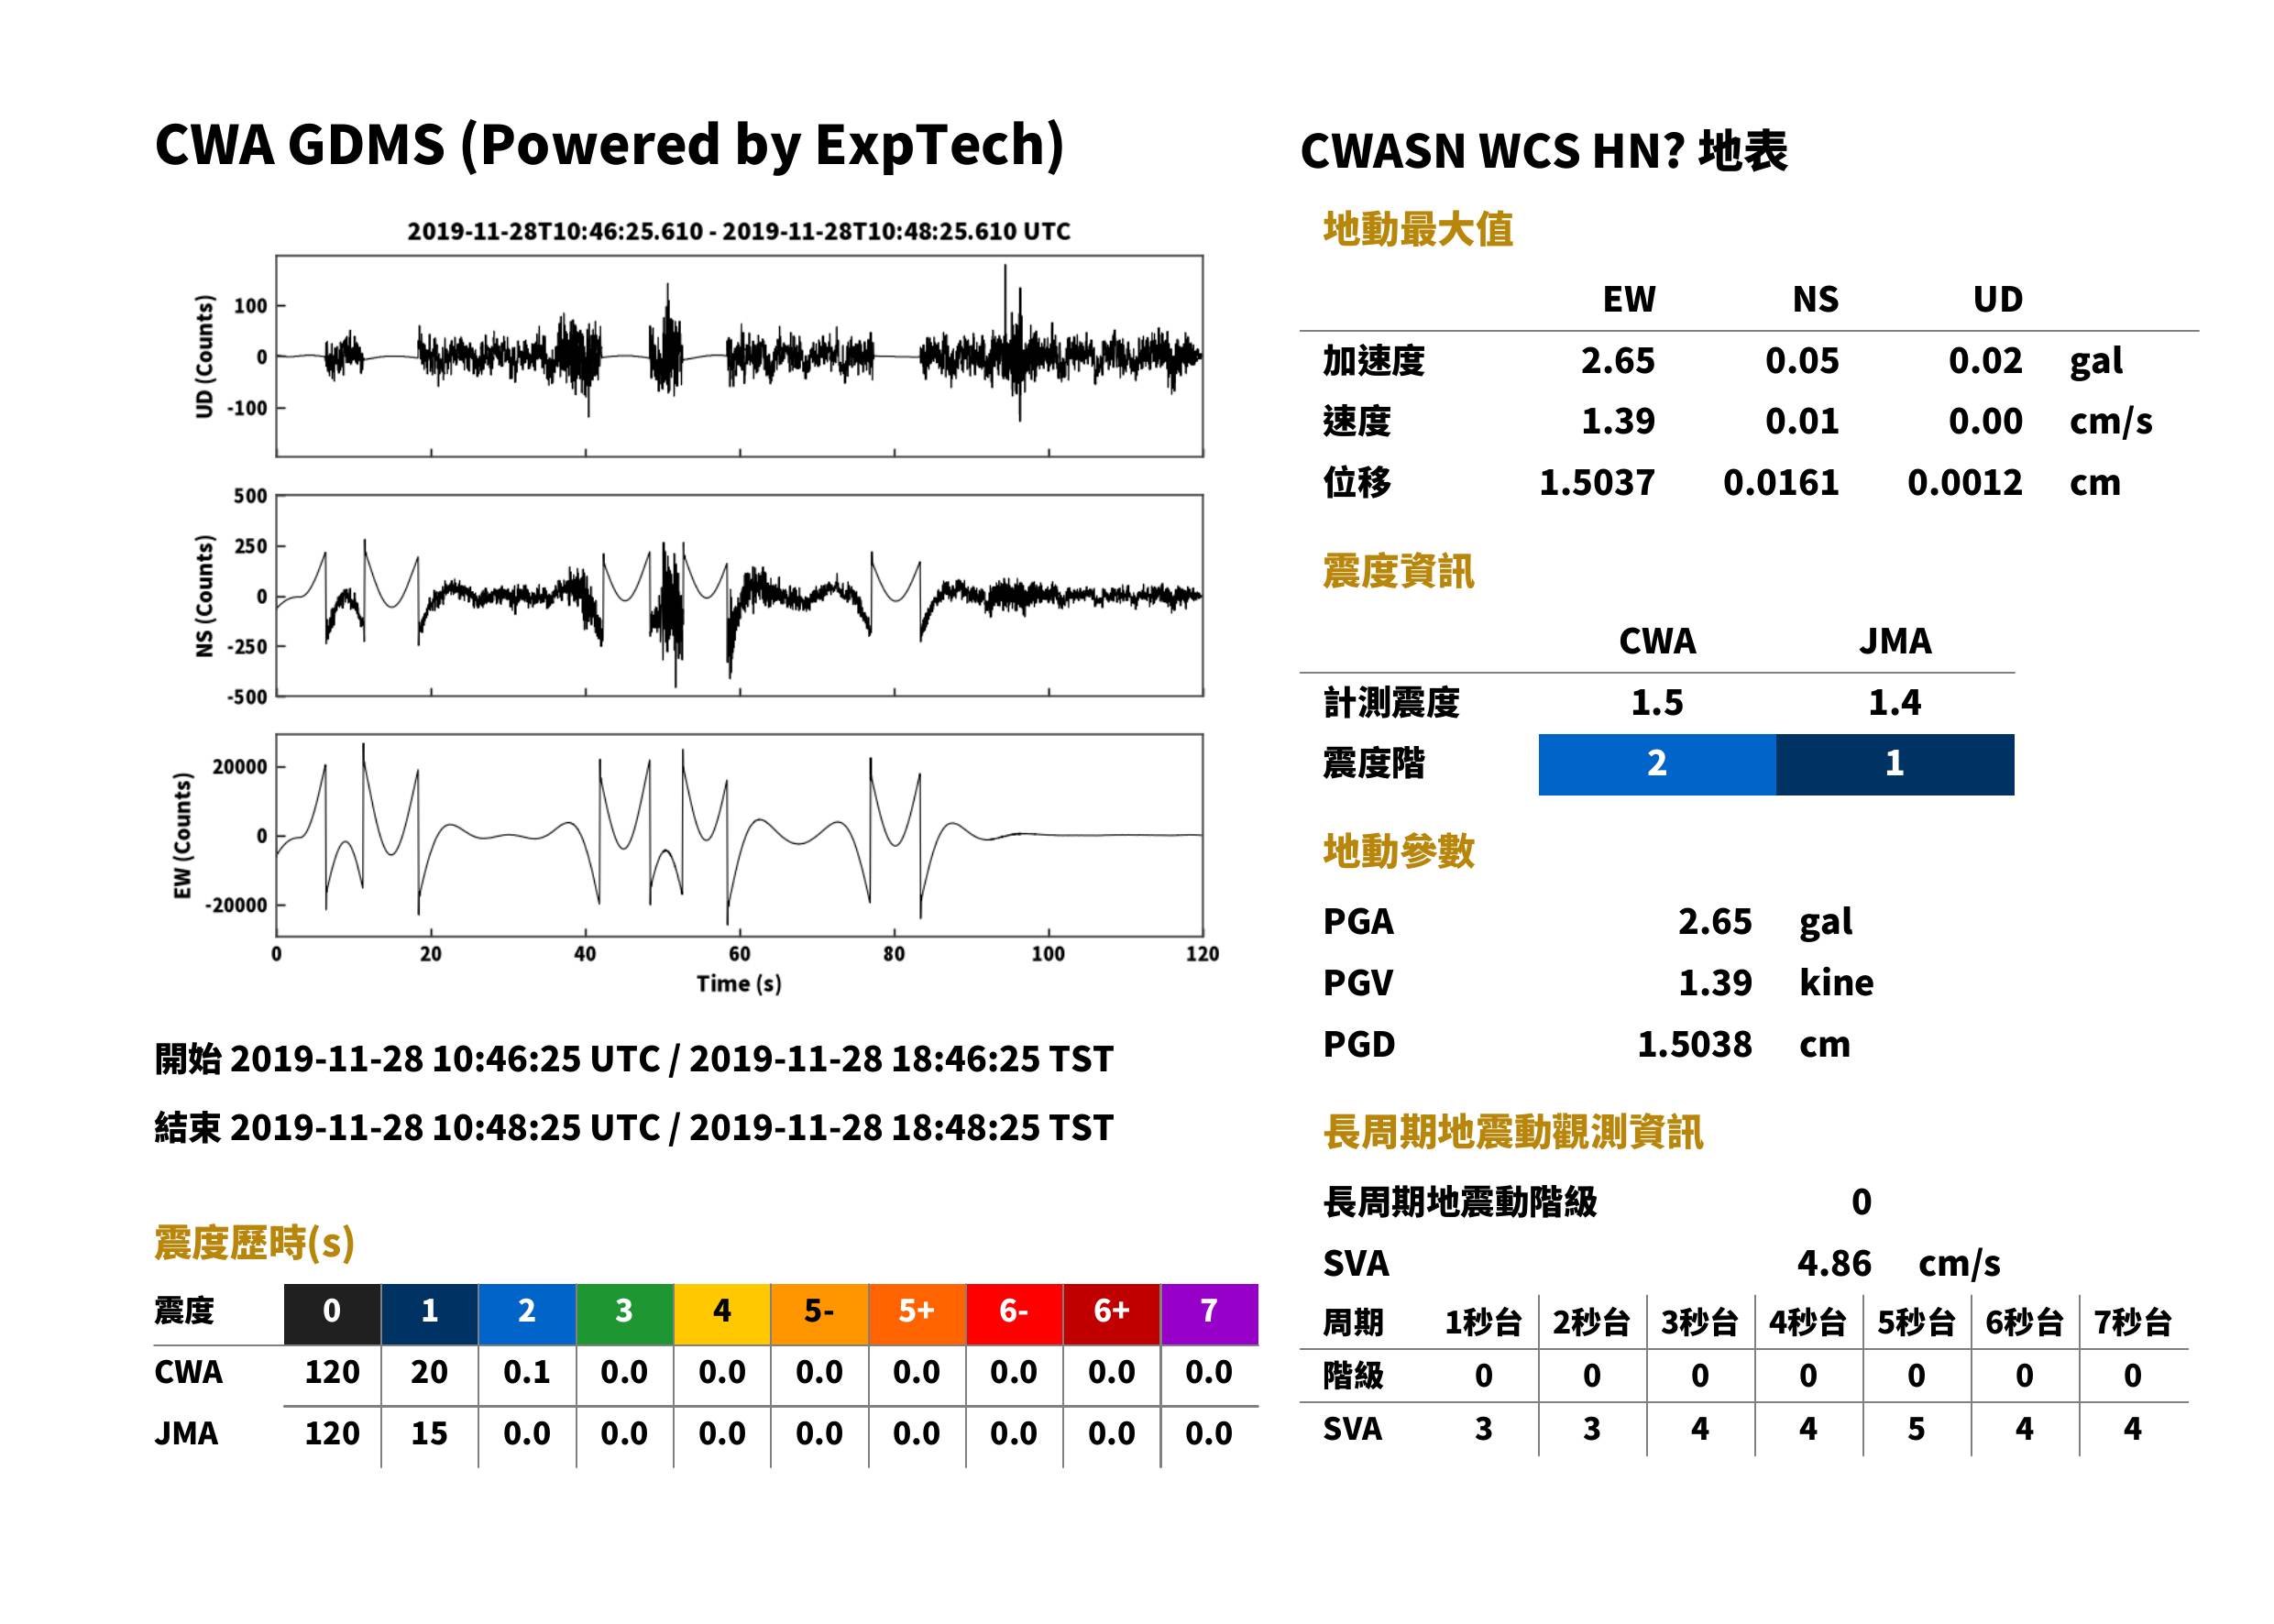This screenshot has width=2274, height=1624.
Task: Click the CWASN WCS station heading
Action: click(1543, 151)
